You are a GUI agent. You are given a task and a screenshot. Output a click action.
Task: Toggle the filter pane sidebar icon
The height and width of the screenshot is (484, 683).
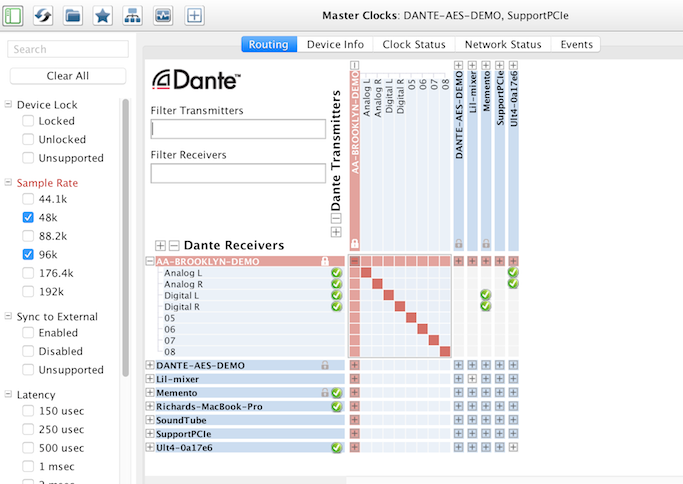pyautogui.click(x=14, y=15)
